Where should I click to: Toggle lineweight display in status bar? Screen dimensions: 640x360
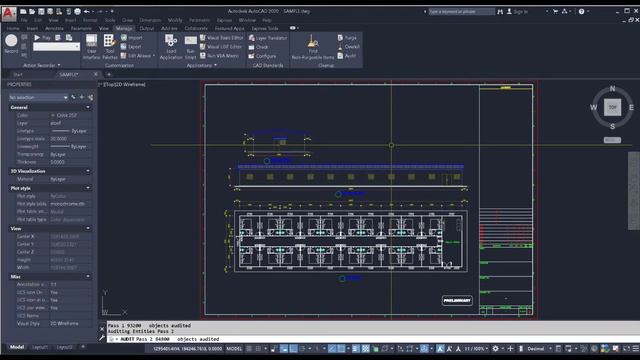pos(356,349)
